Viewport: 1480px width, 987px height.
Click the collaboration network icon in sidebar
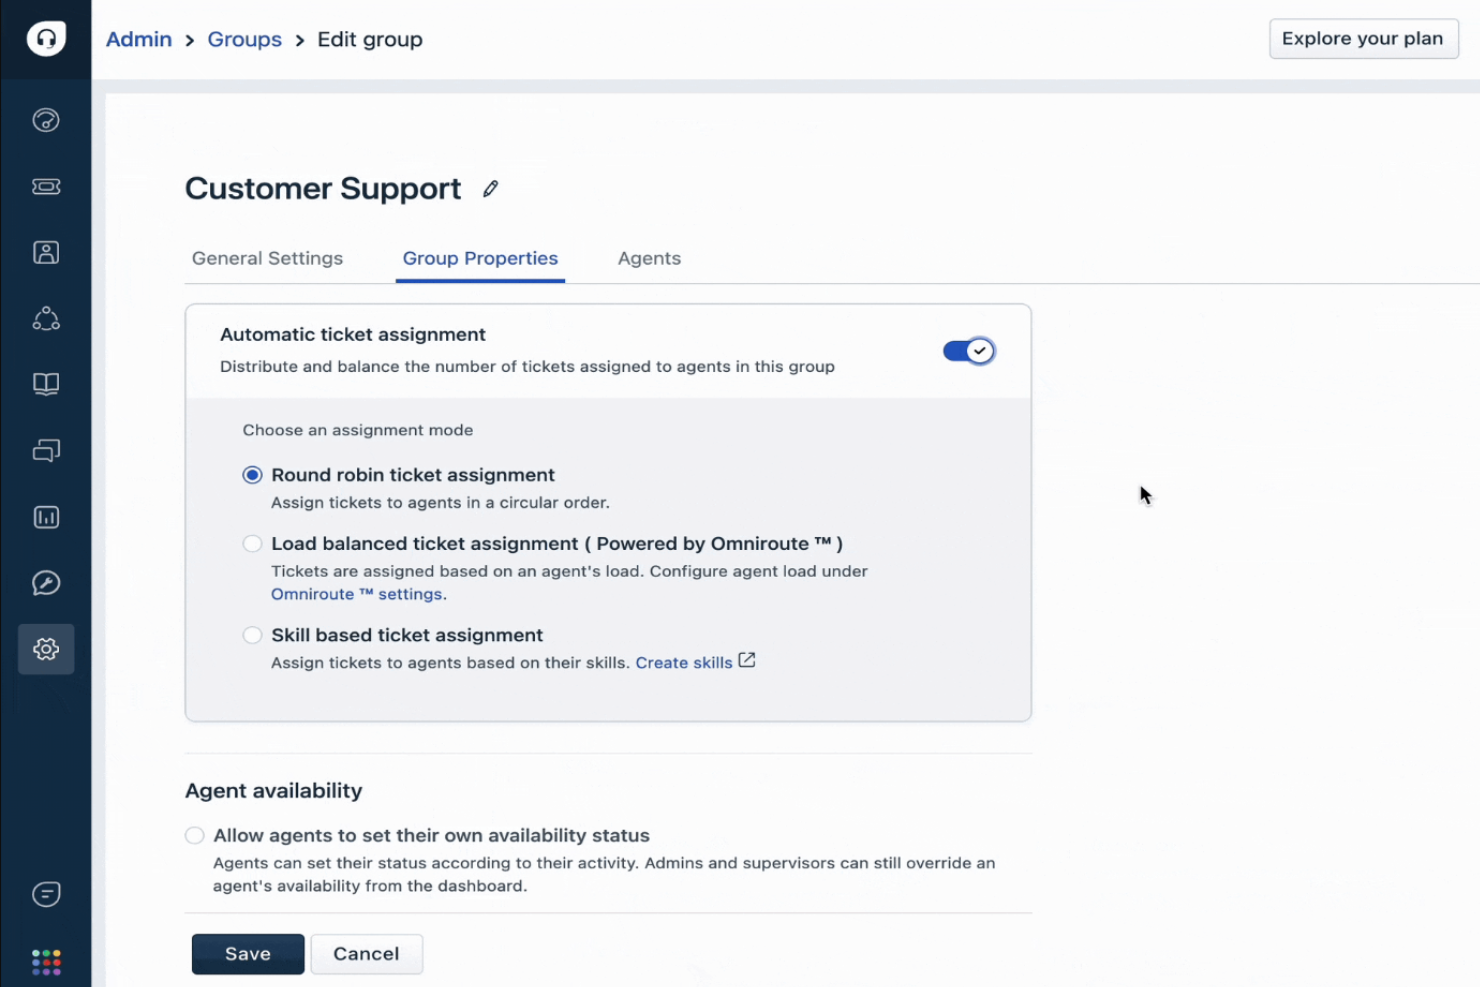pos(46,318)
